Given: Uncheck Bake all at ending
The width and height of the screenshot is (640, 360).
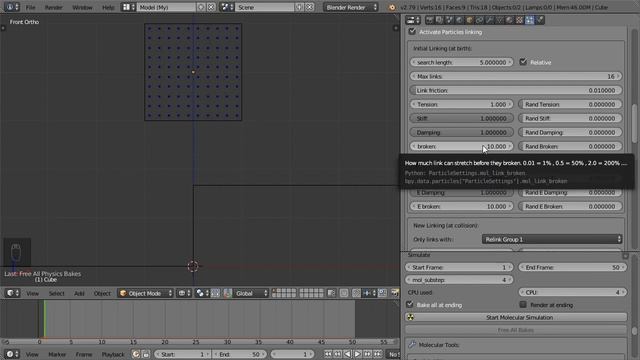Looking at the screenshot, I should (410, 304).
